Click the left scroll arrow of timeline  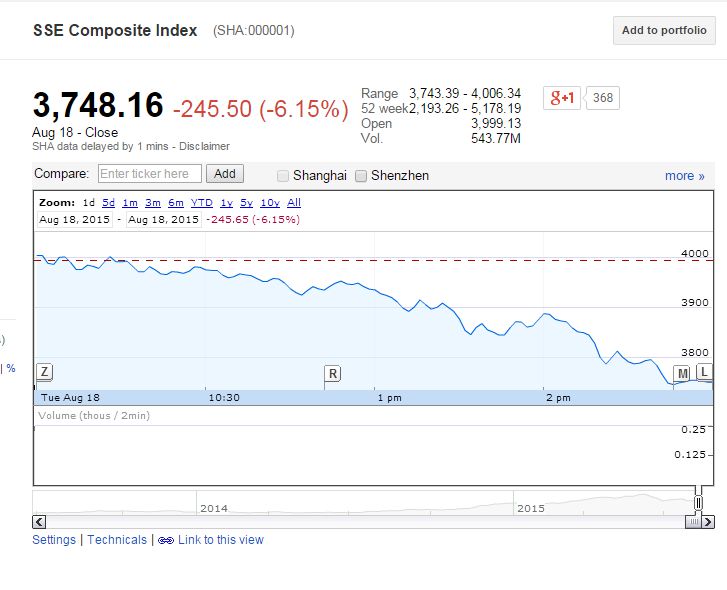tap(40, 521)
